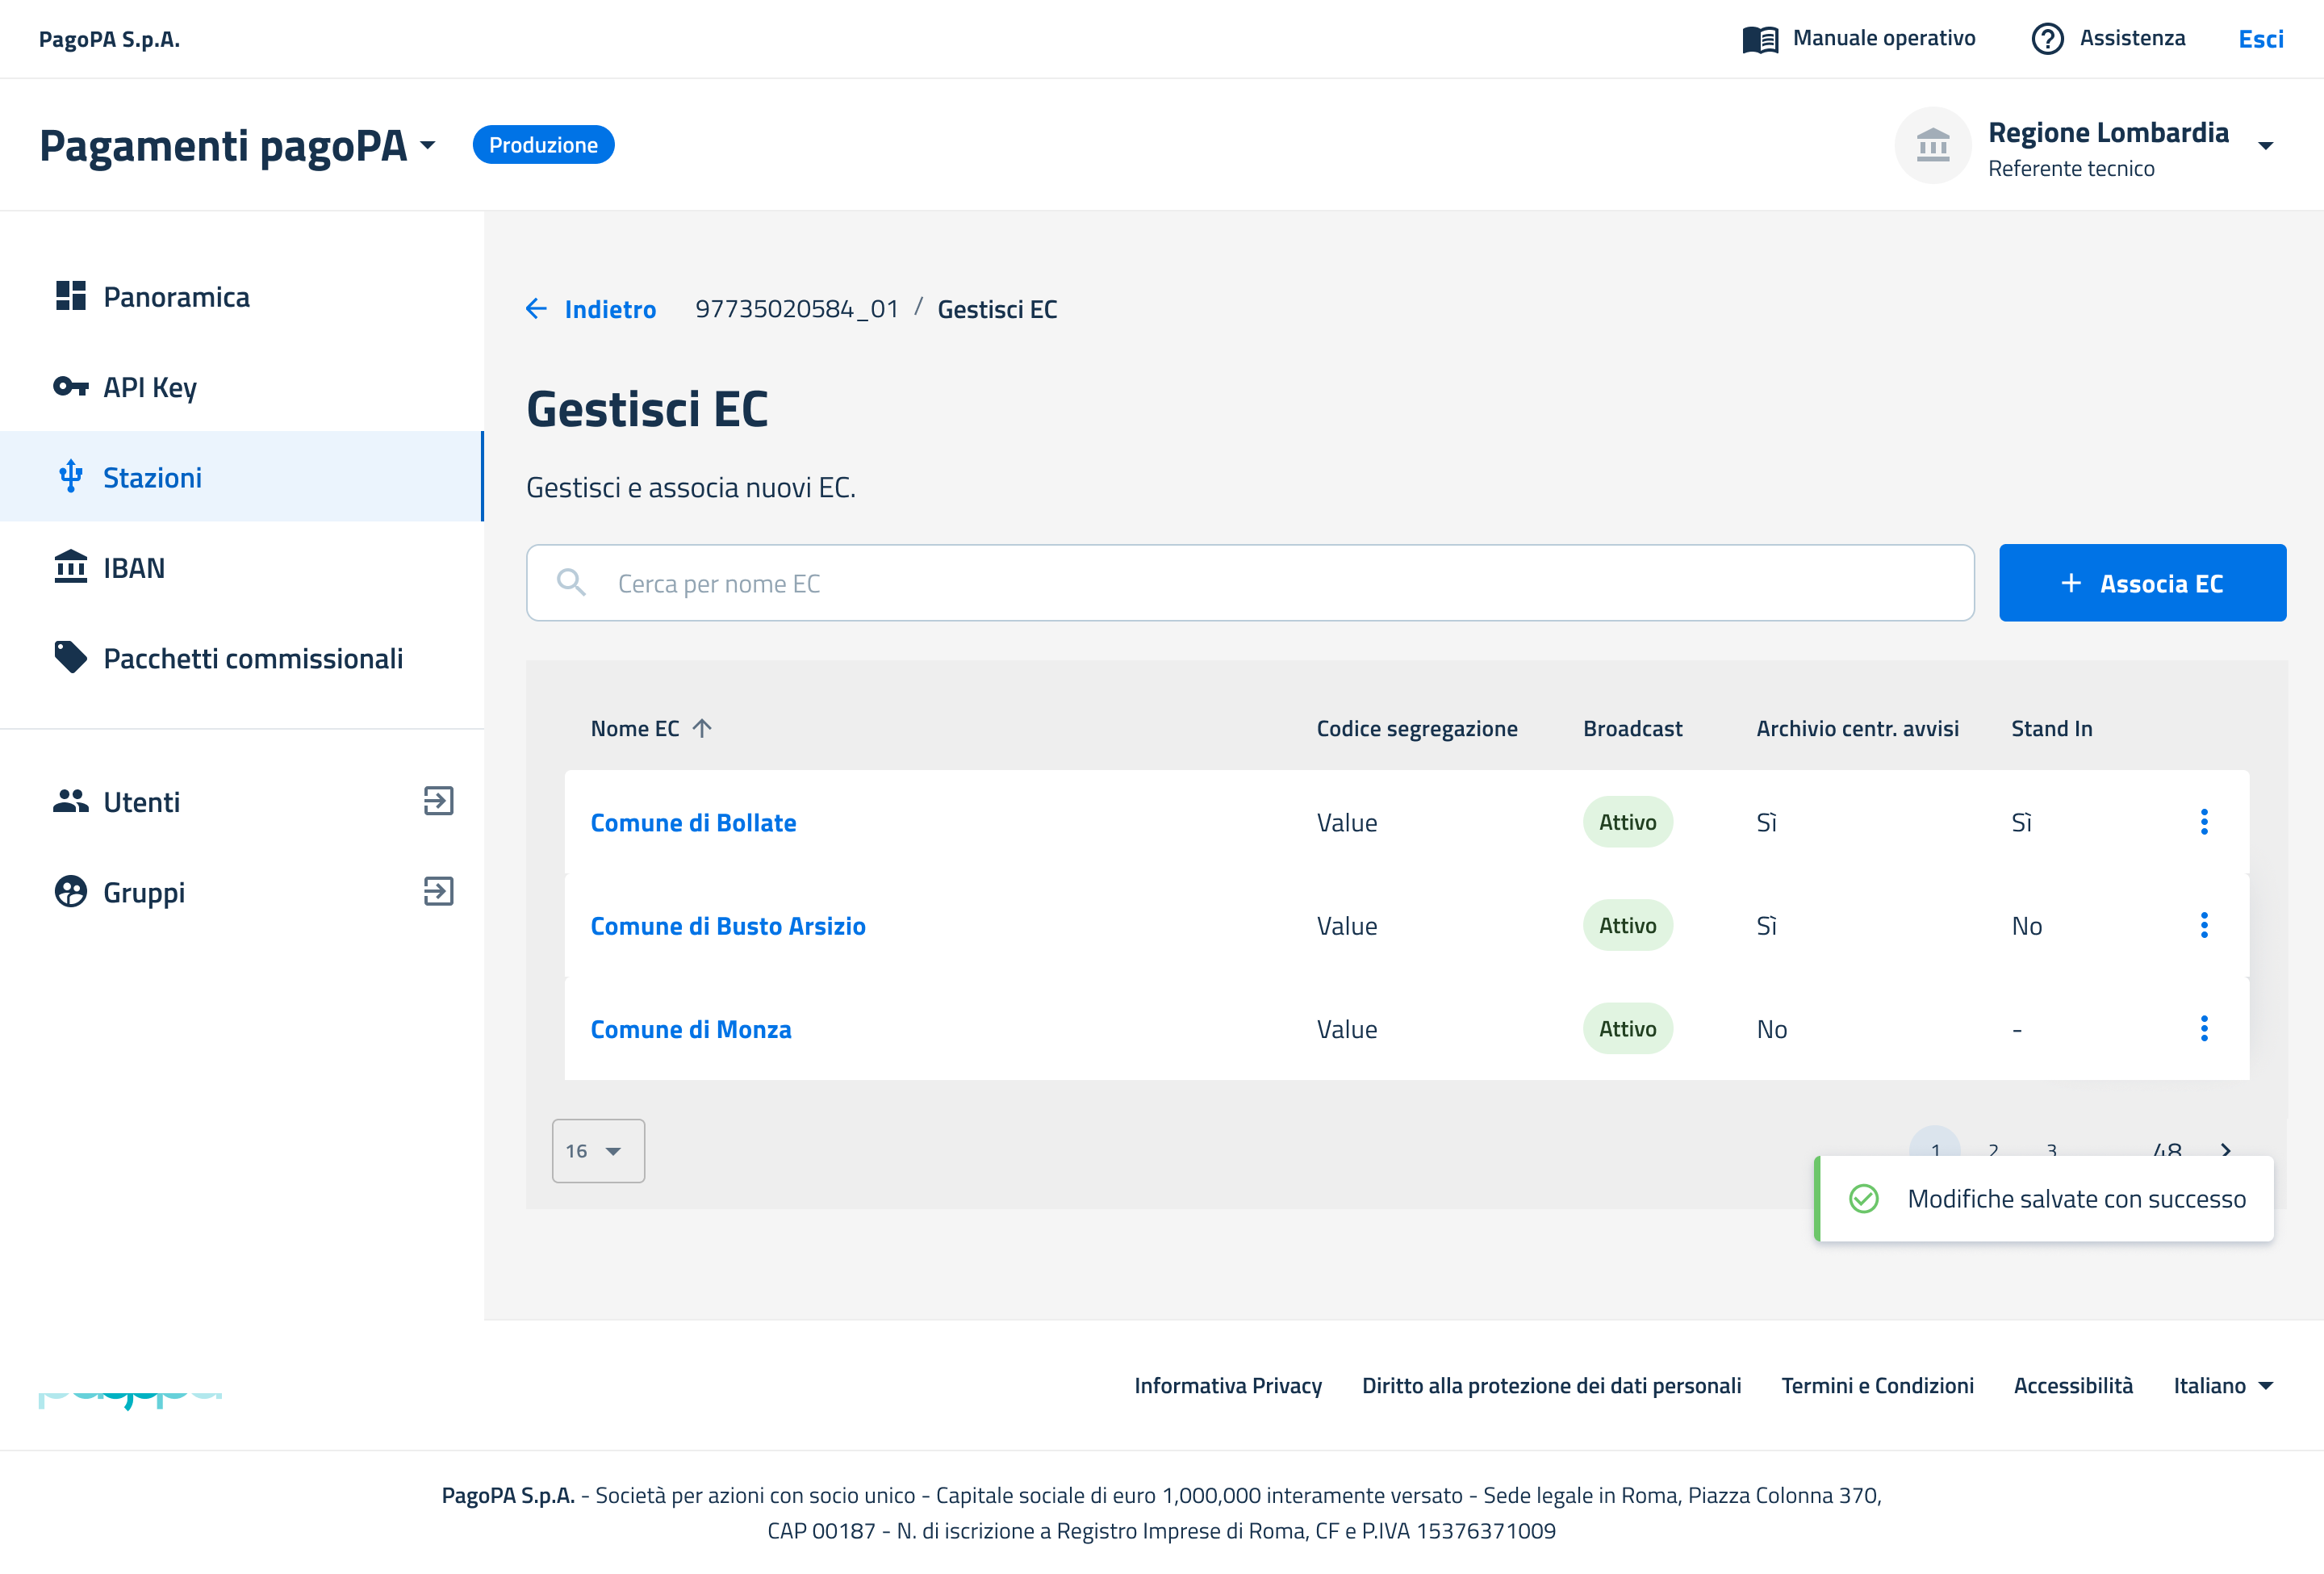Open Pacchetti commissionali in the sidebar
The image size is (2324, 1574).
pyautogui.click(x=252, y=658)
